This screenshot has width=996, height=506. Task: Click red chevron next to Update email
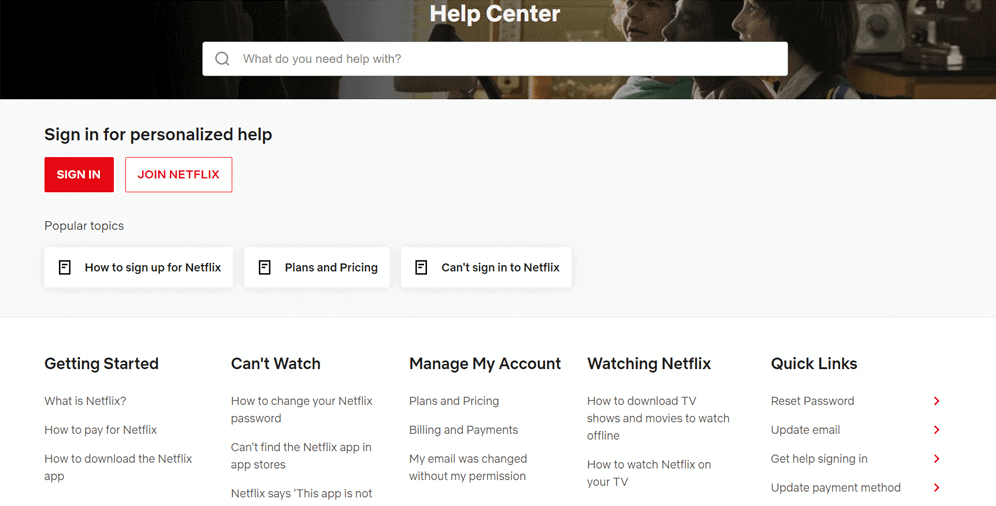(x=936, y=430)
